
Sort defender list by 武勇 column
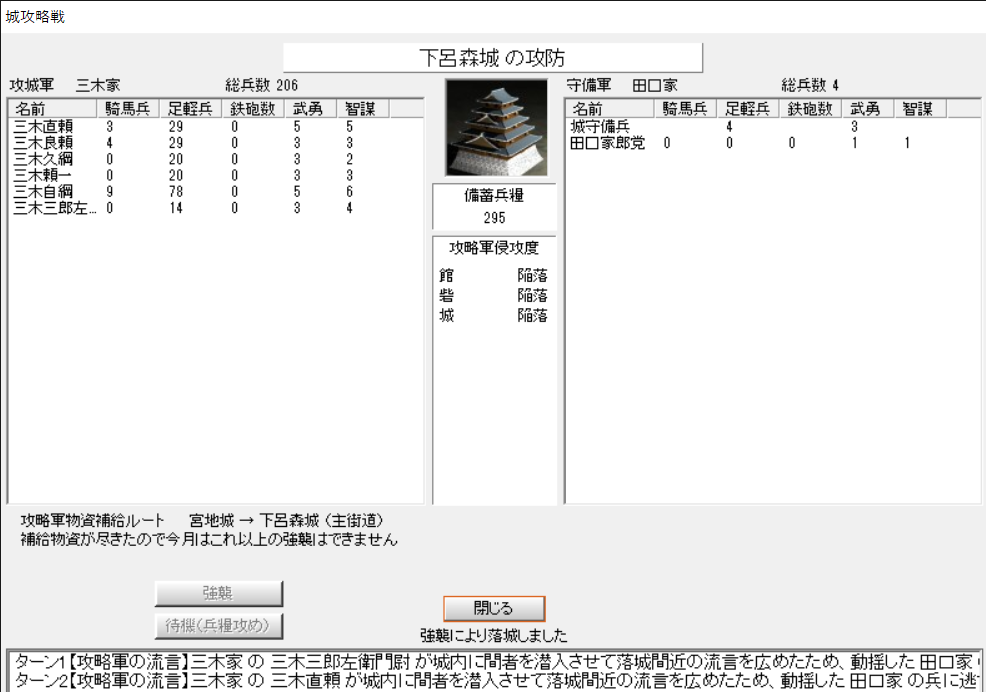pyautogui.click(x=866, y=109)
